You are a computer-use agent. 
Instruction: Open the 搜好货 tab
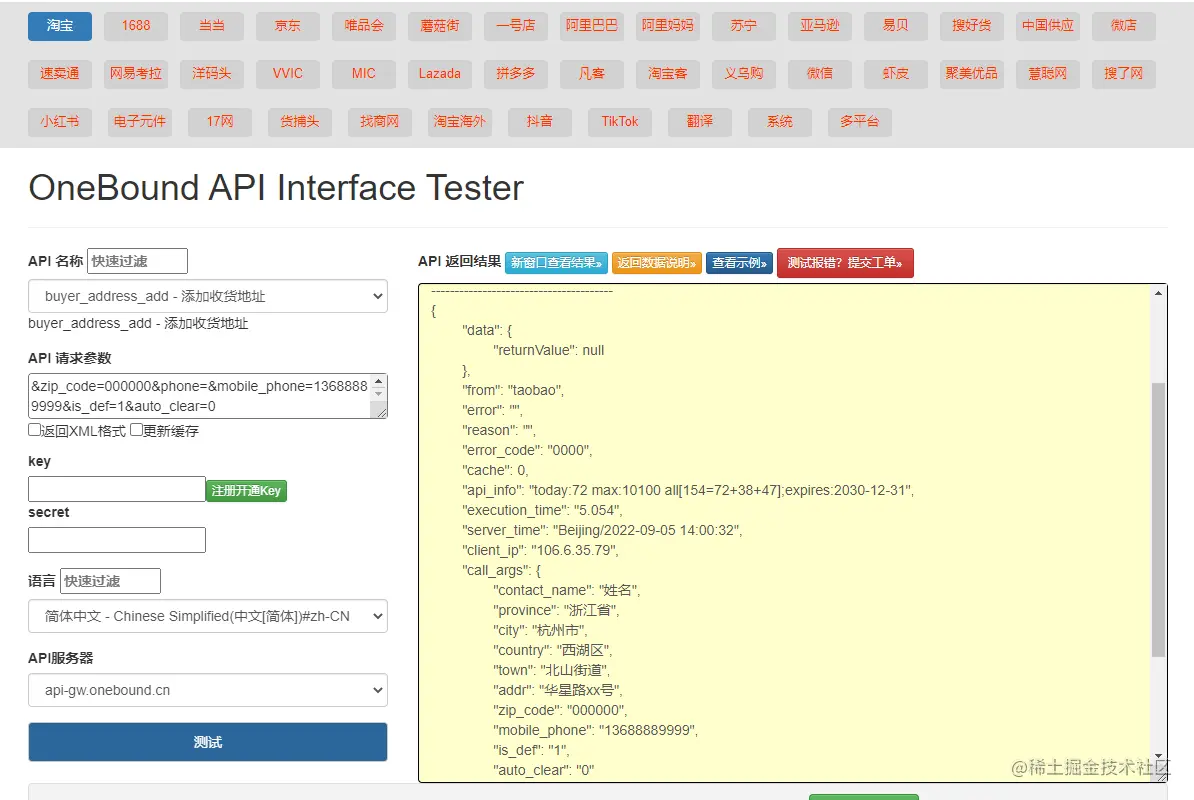tap(972, 26)
